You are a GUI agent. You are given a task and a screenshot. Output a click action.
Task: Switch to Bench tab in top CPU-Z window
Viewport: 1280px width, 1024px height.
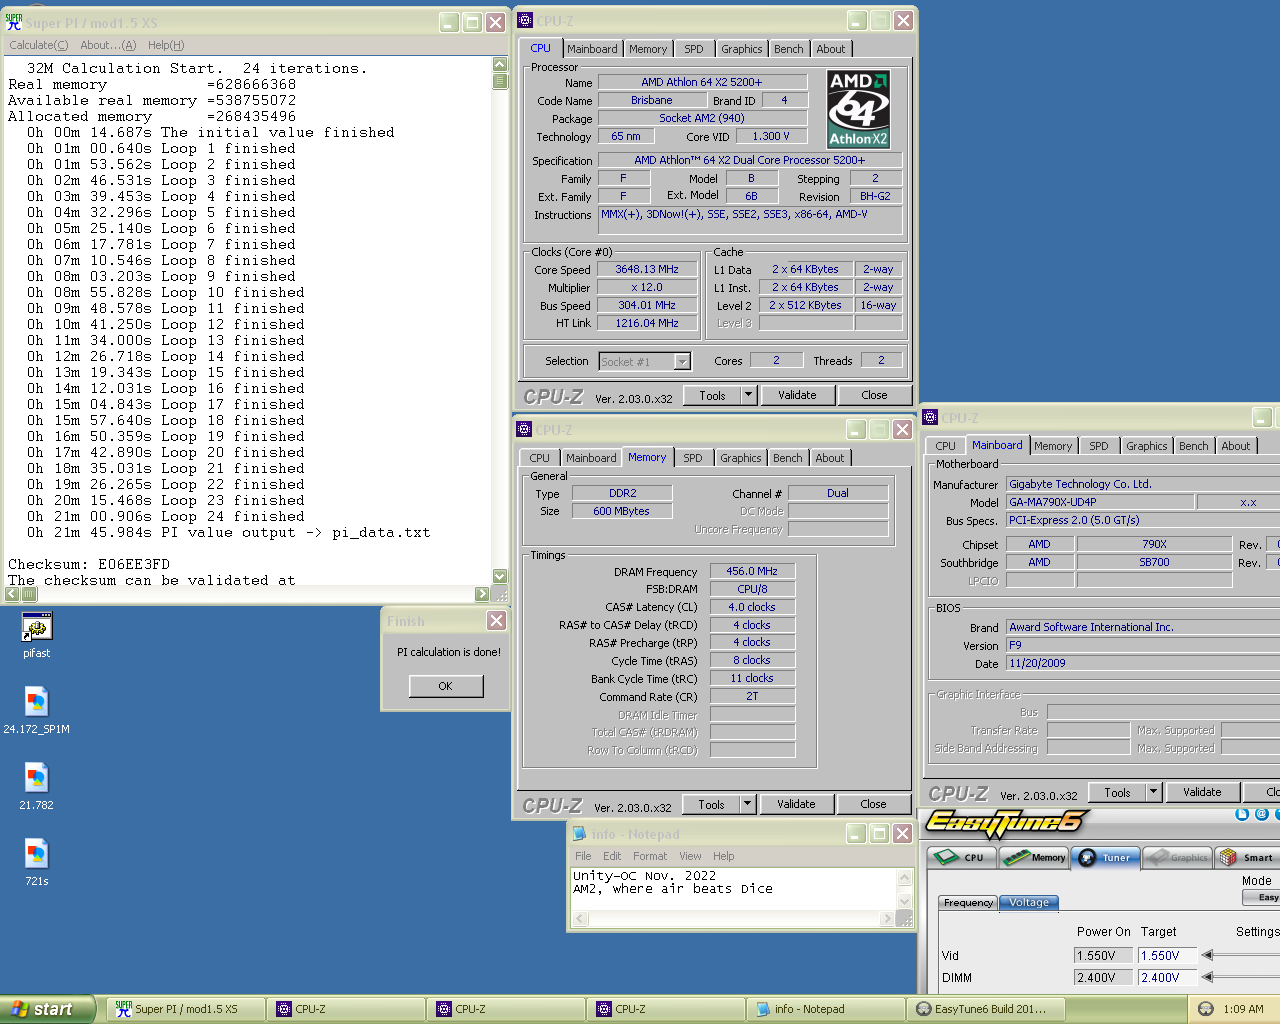tap(789, 49)
